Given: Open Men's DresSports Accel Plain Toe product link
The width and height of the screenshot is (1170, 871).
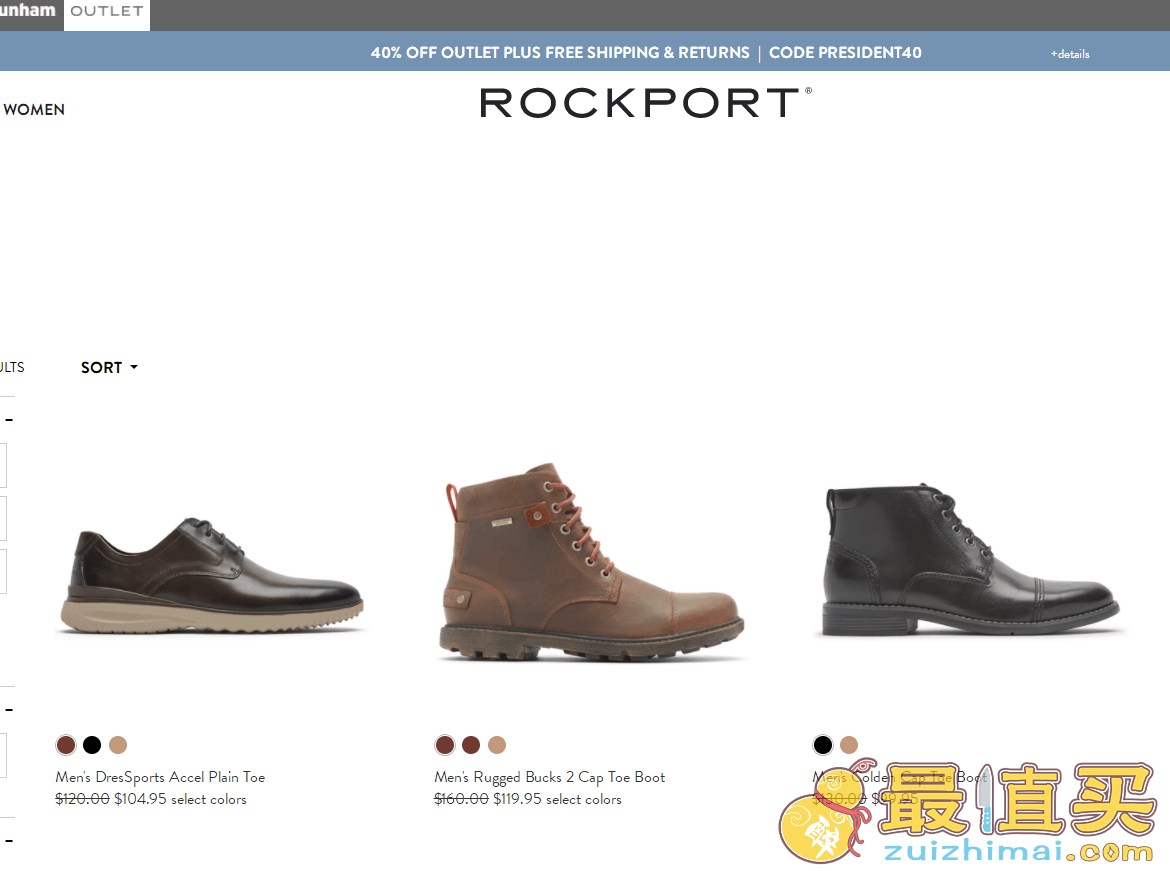Looking at the screenshot, I should coord(160,777).
